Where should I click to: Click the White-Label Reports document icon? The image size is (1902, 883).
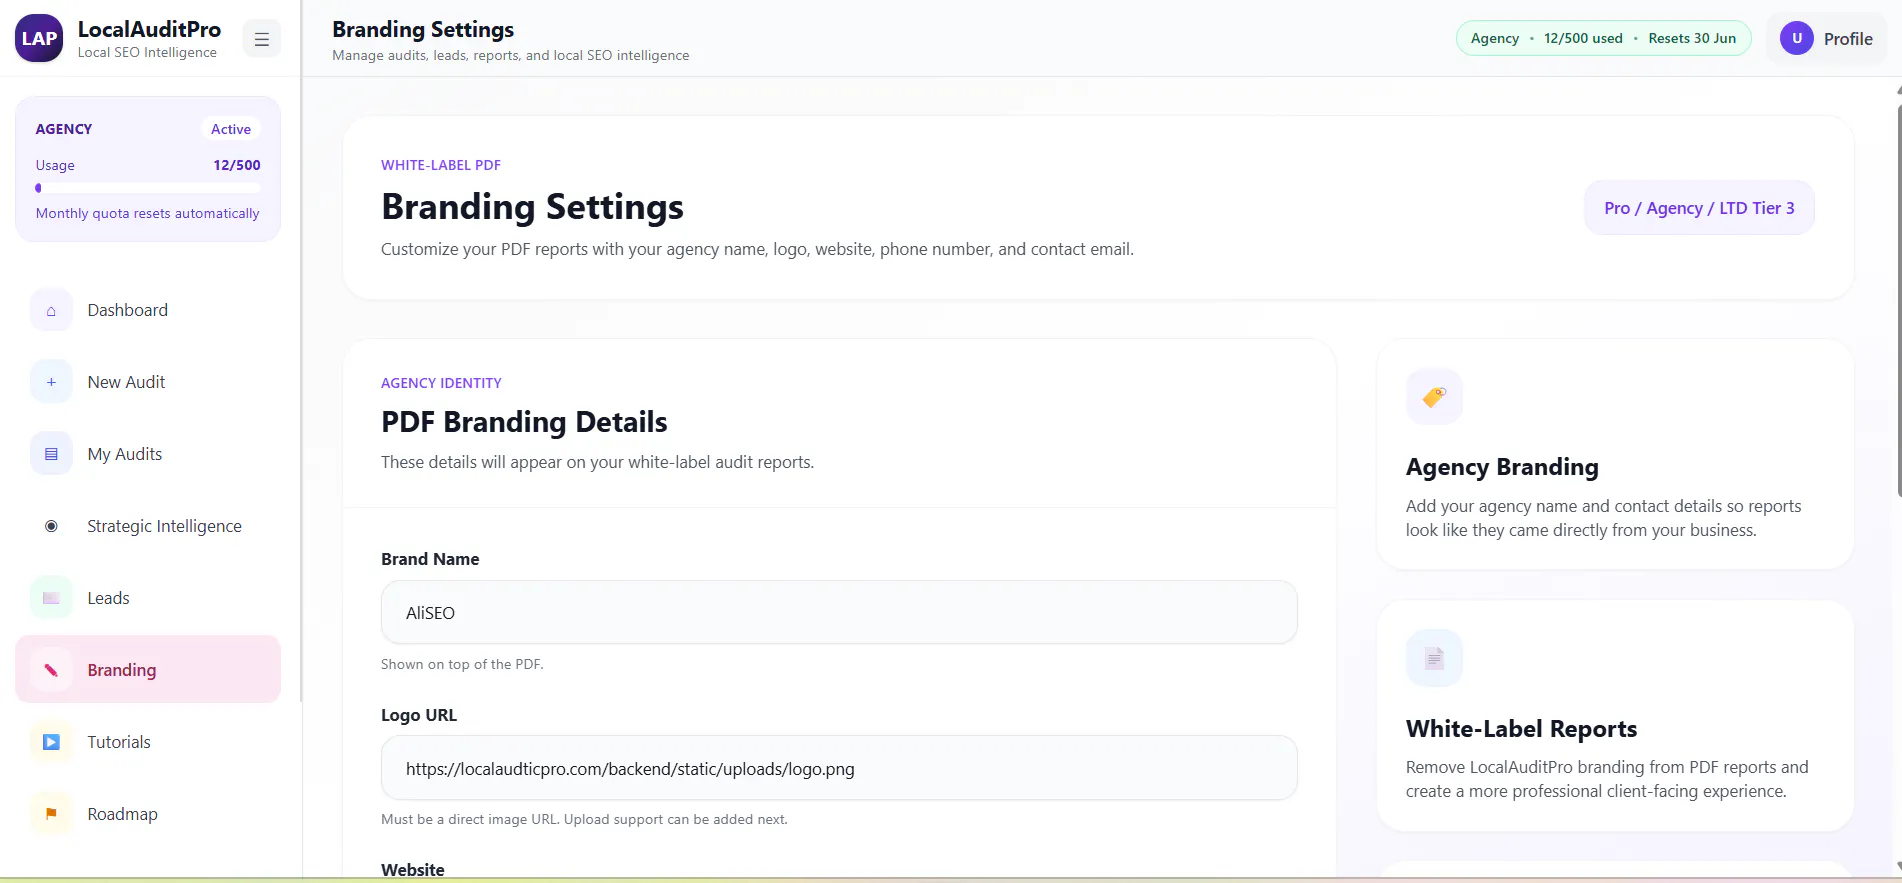click(1434, 658)
